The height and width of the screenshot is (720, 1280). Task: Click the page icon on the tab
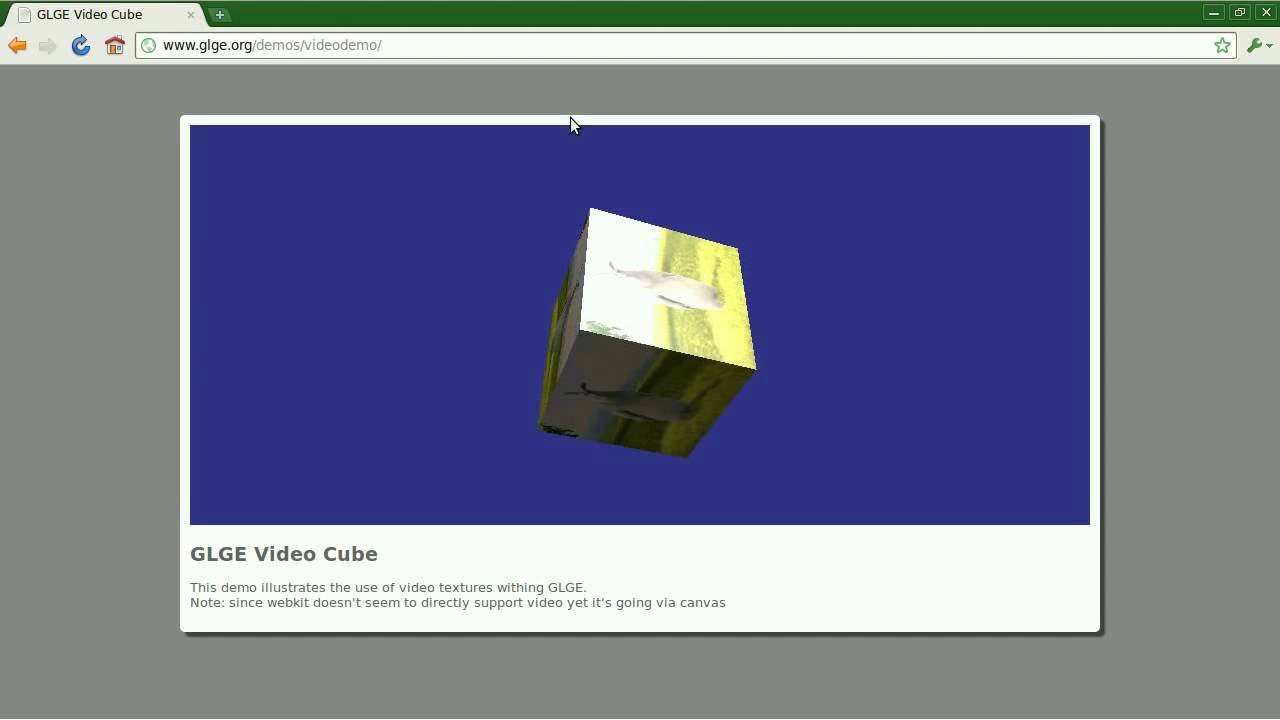point(24,15)
